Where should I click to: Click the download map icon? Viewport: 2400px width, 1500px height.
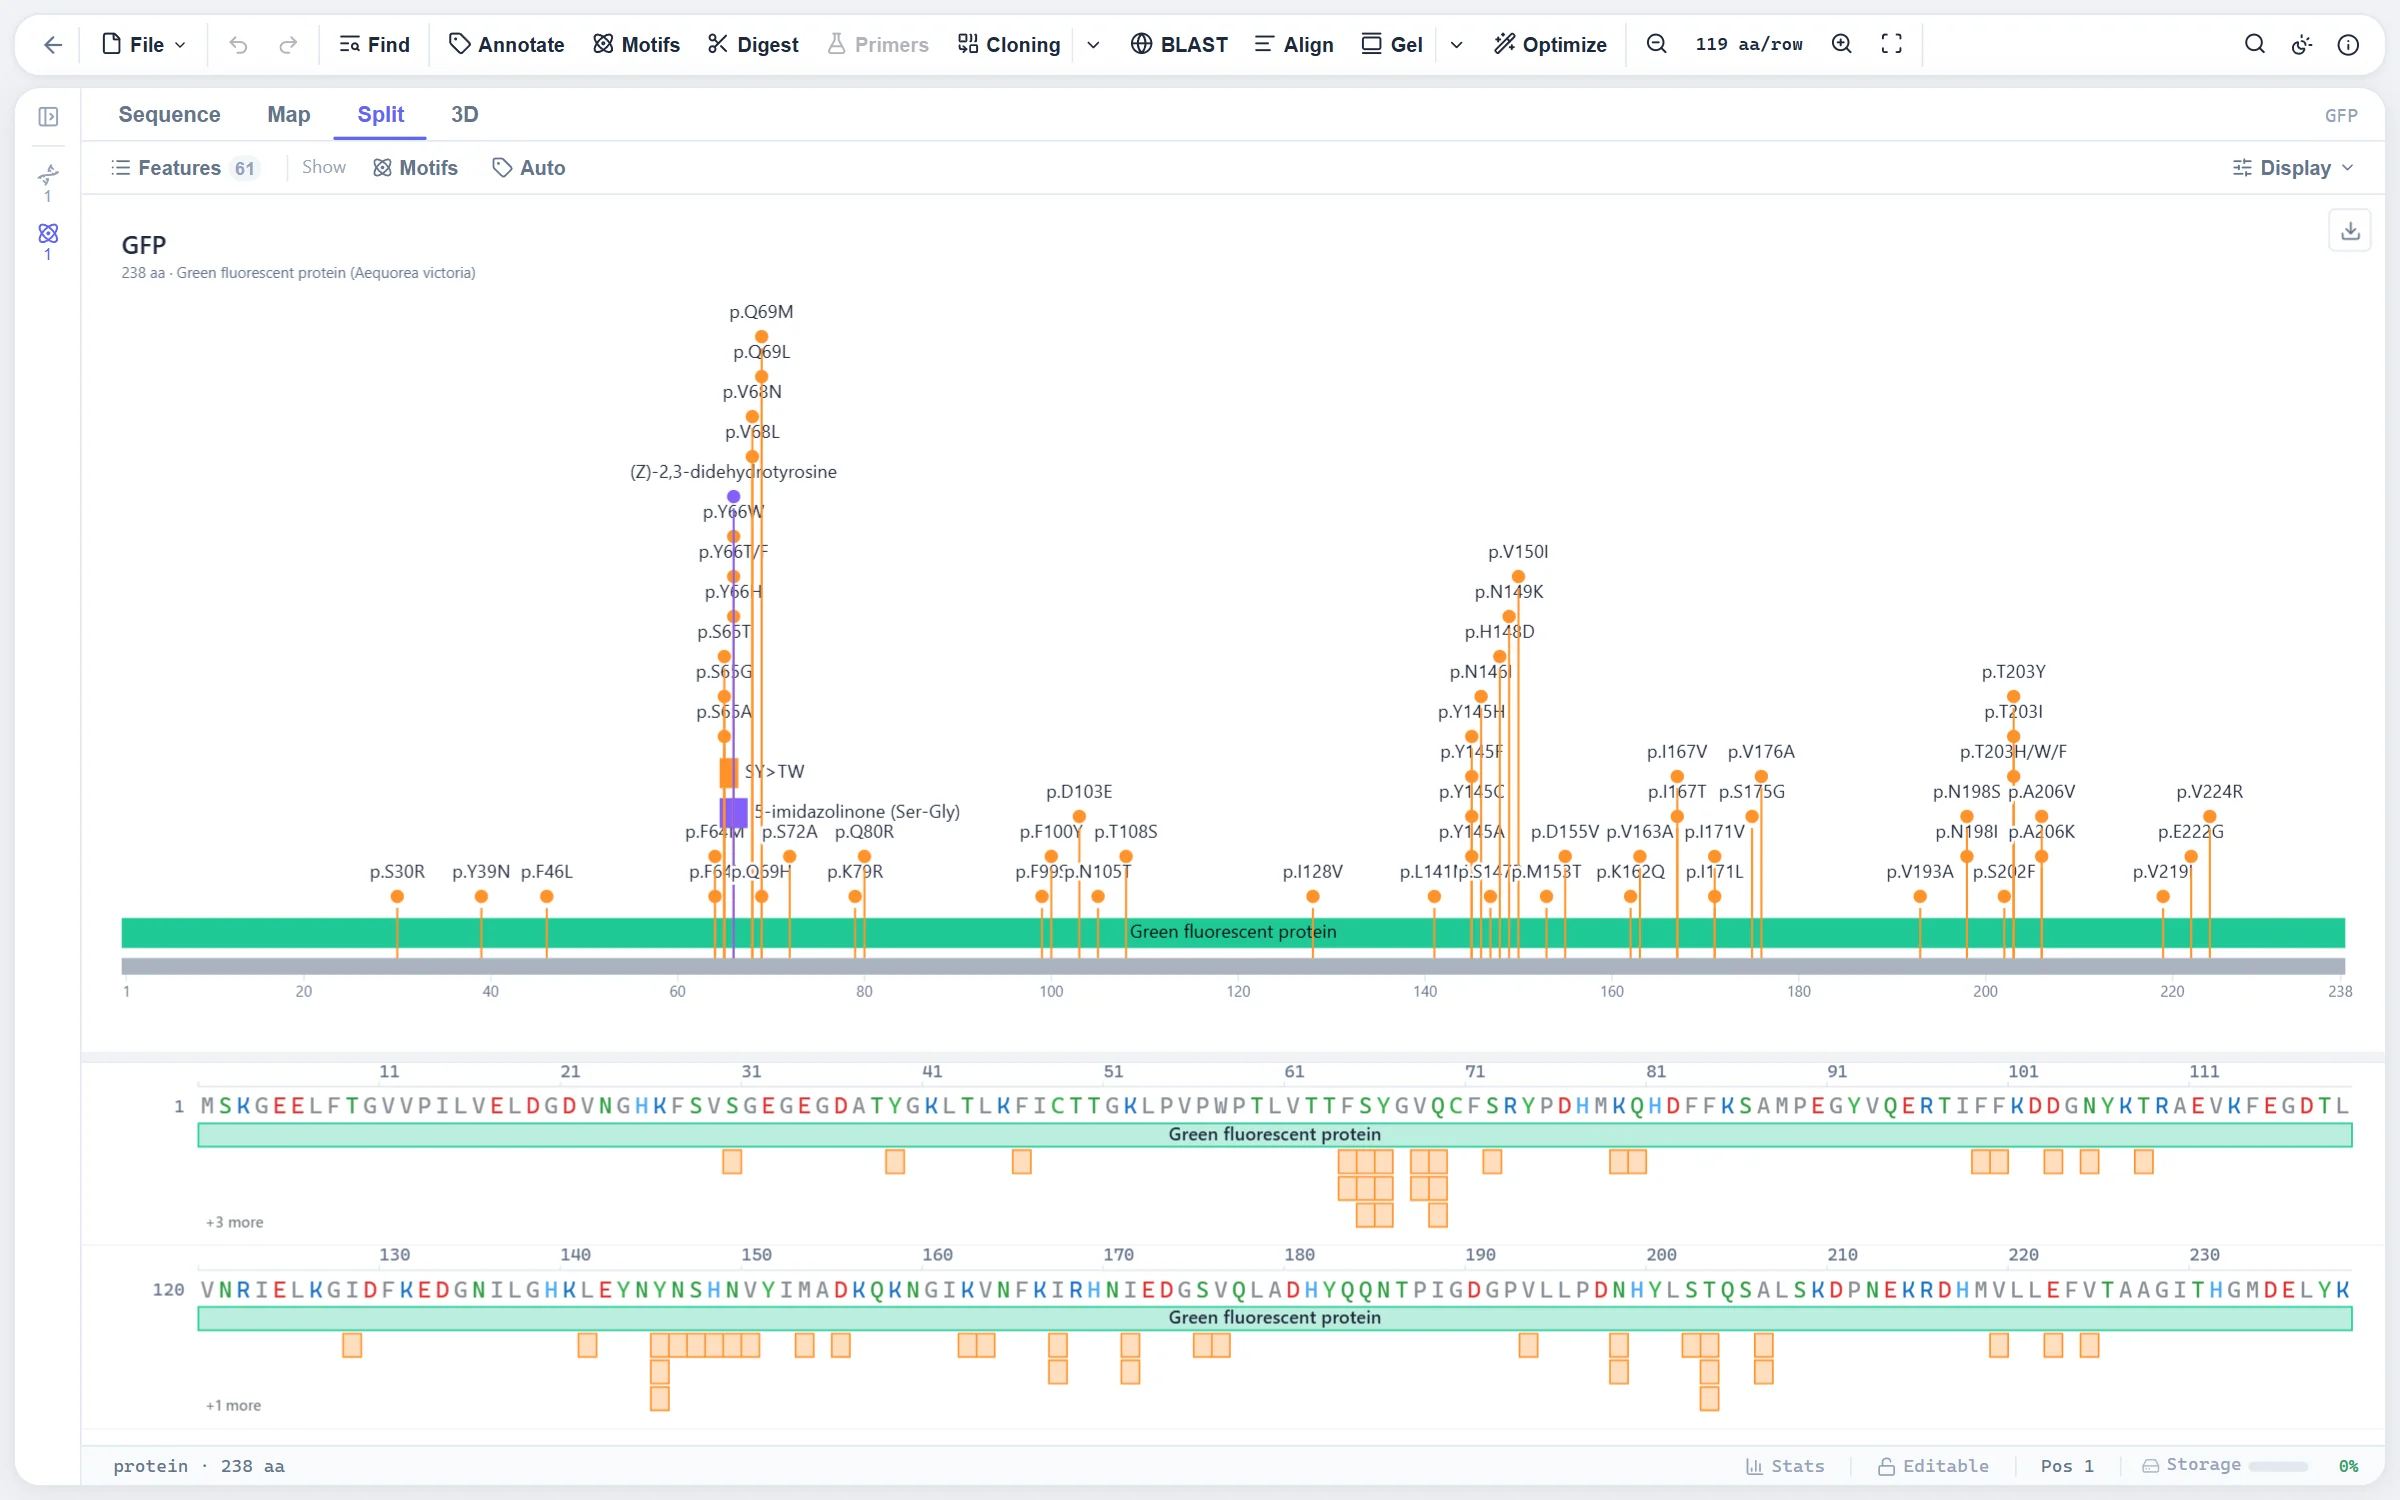(2350, 231)
